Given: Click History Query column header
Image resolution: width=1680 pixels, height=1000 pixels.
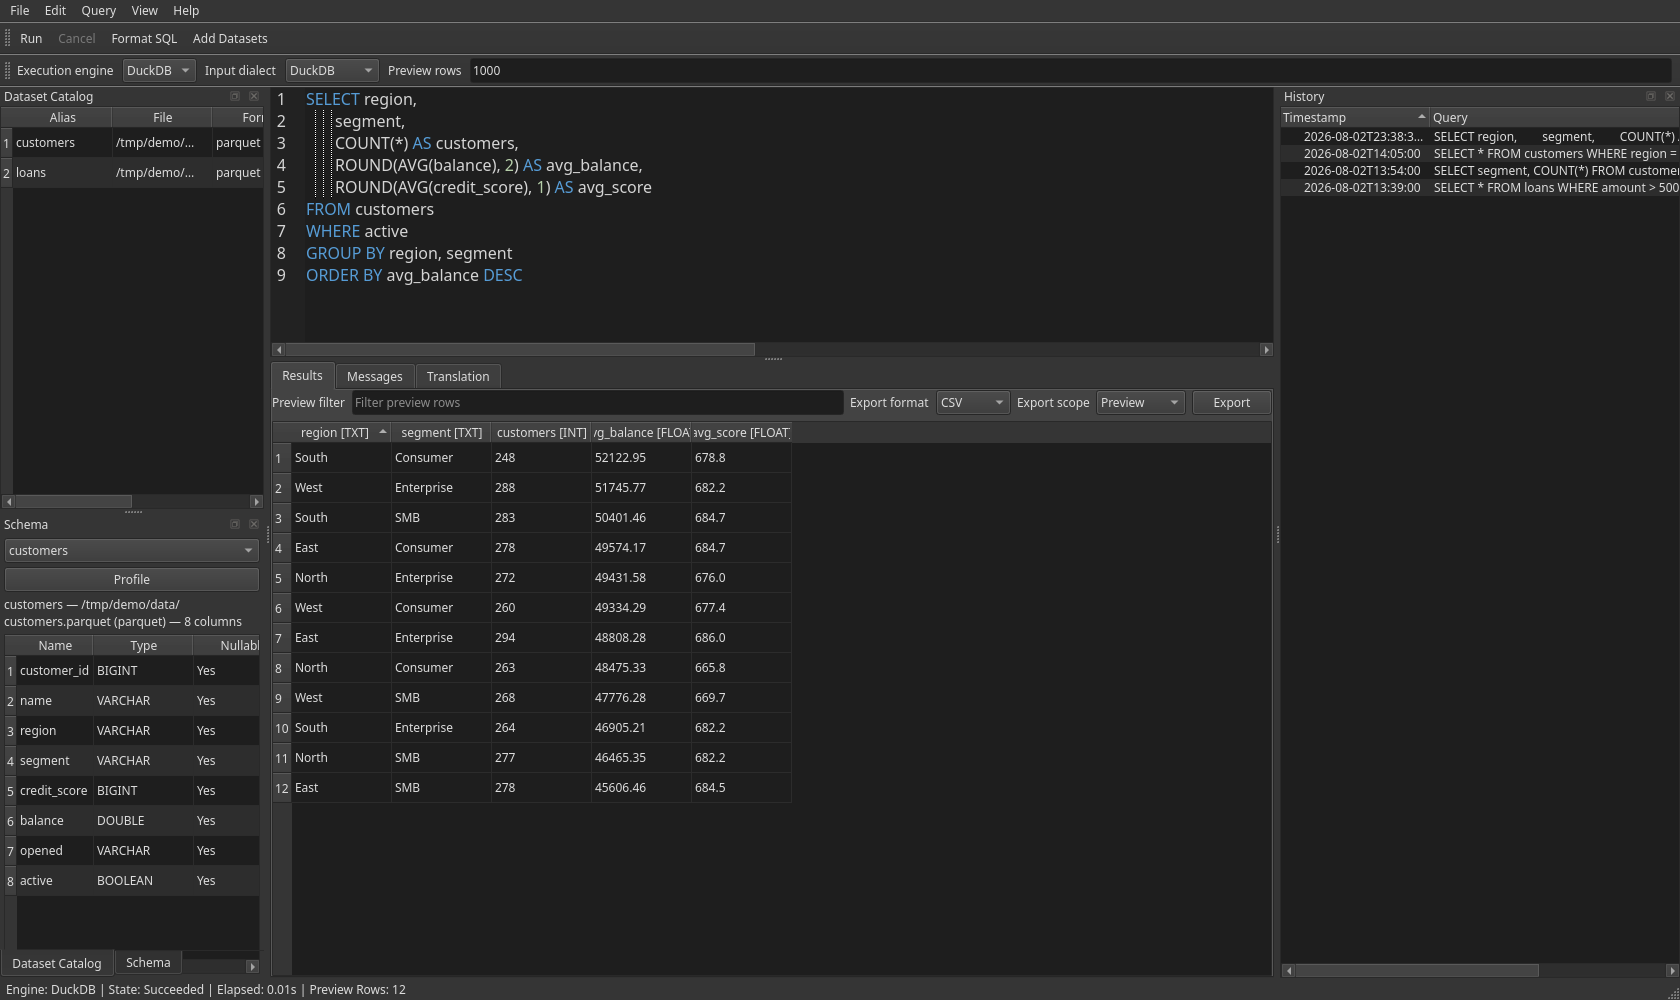Looking at the screenshot, I should [1554, 117].
